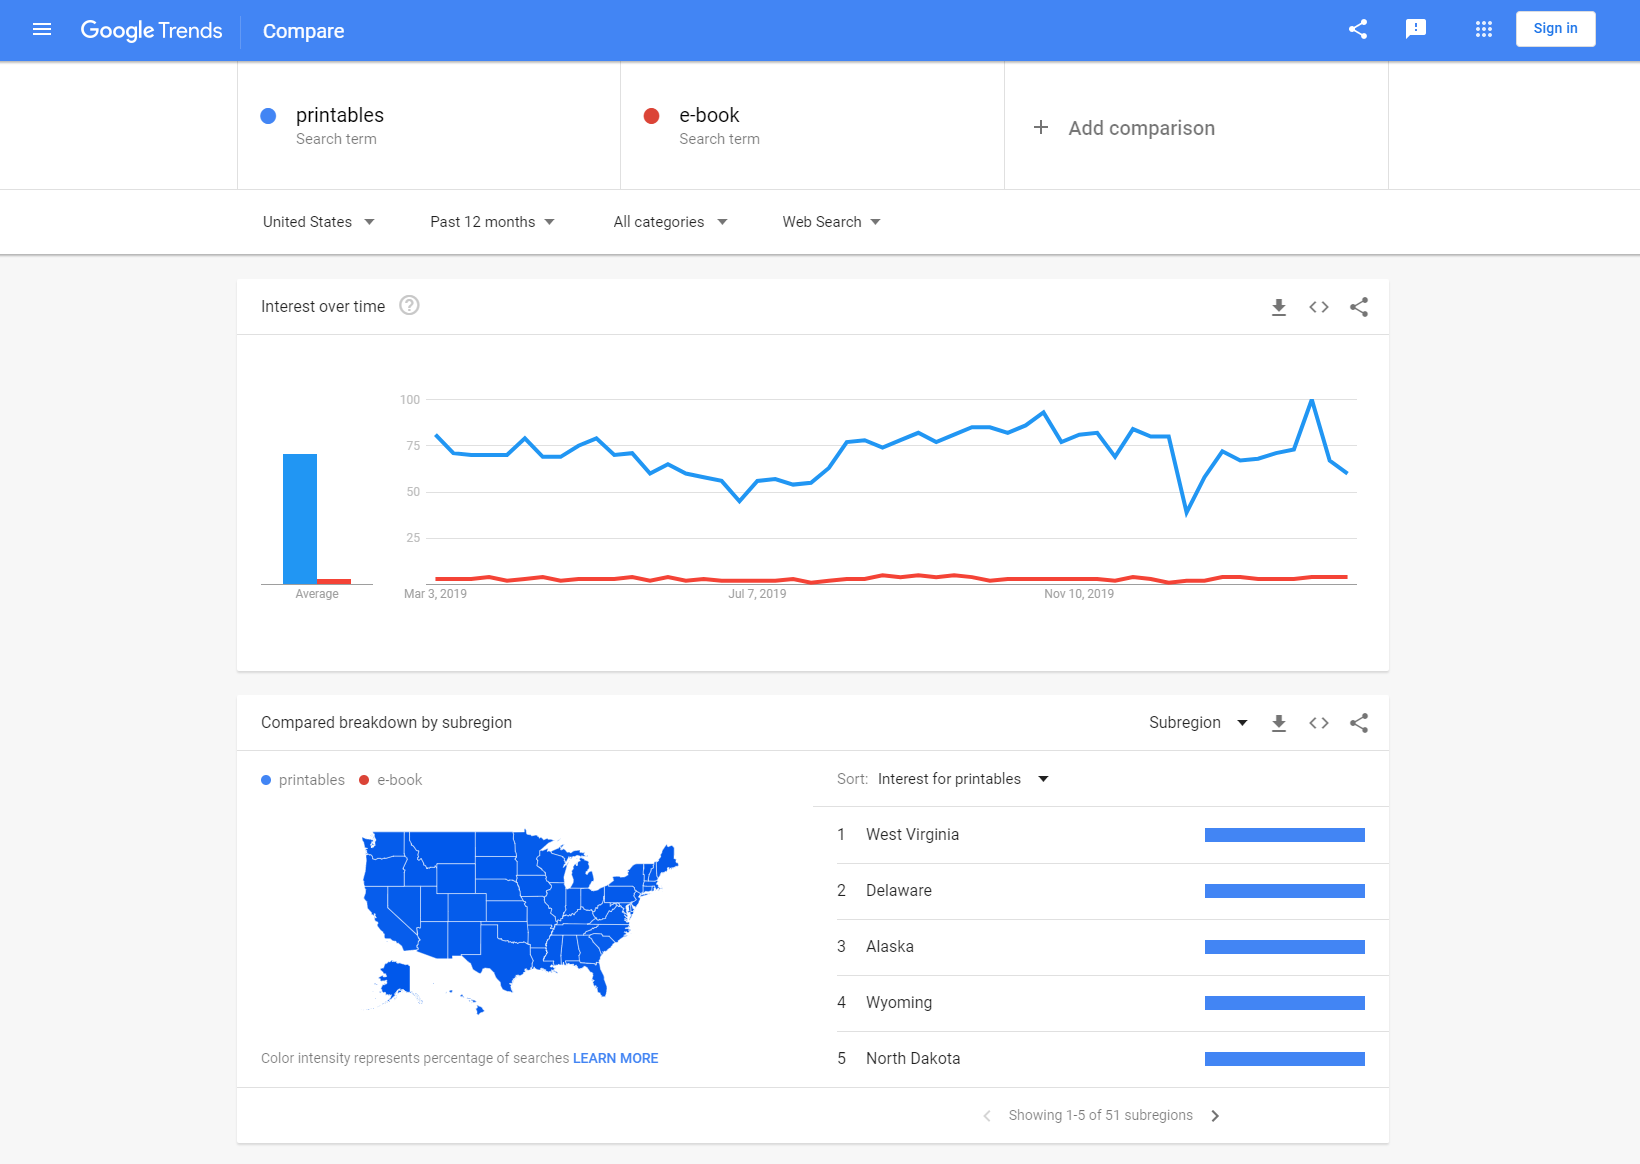The width and height of the screenshot is (1640, 1164).
Task: Open embed code for Interest over time chart
Action: click(1318, 307)
